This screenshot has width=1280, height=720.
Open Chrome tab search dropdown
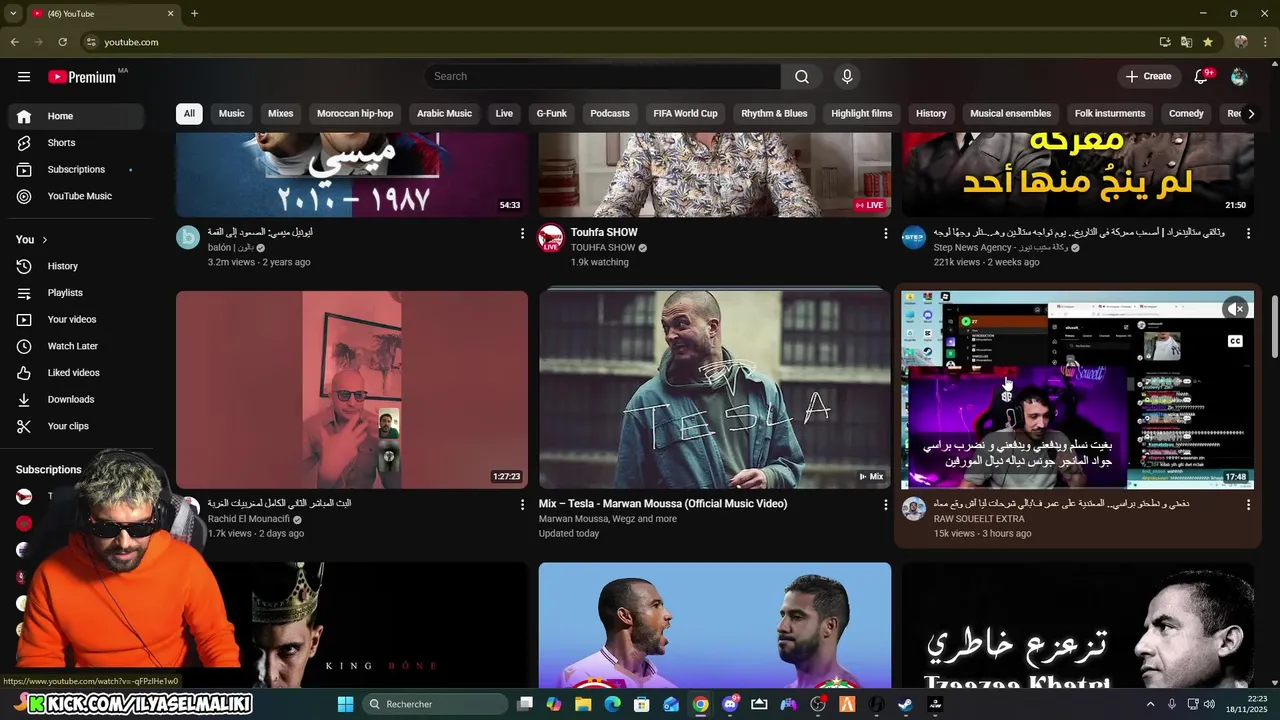pos(13,14)
